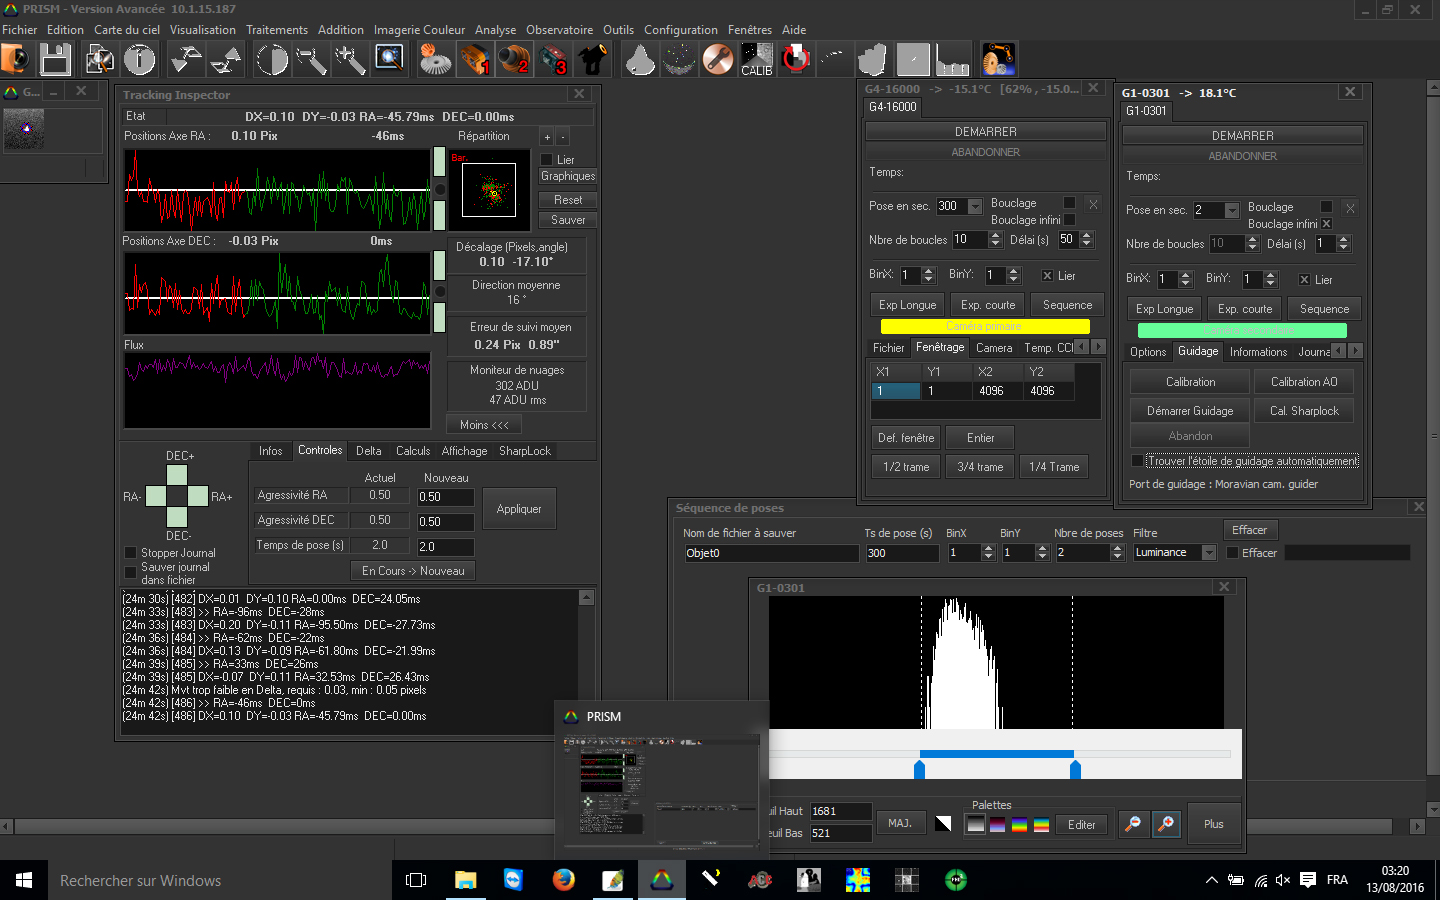
Task: Click the CALIB toolbar icon
Action: [x=756, y=60]
